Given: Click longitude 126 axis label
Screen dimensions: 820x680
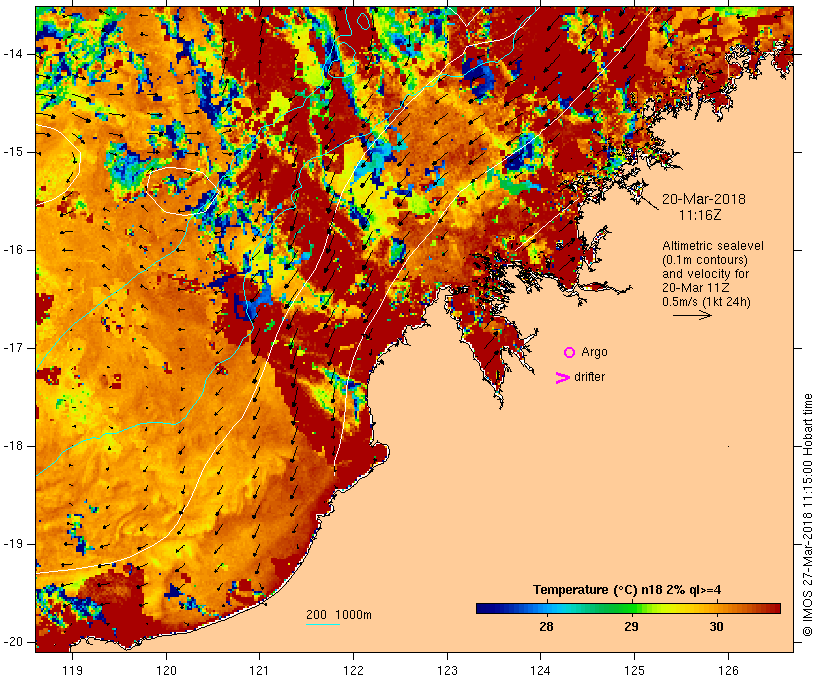Looking at the screenshot, I should pyautogui.click(x=728, y=670).
